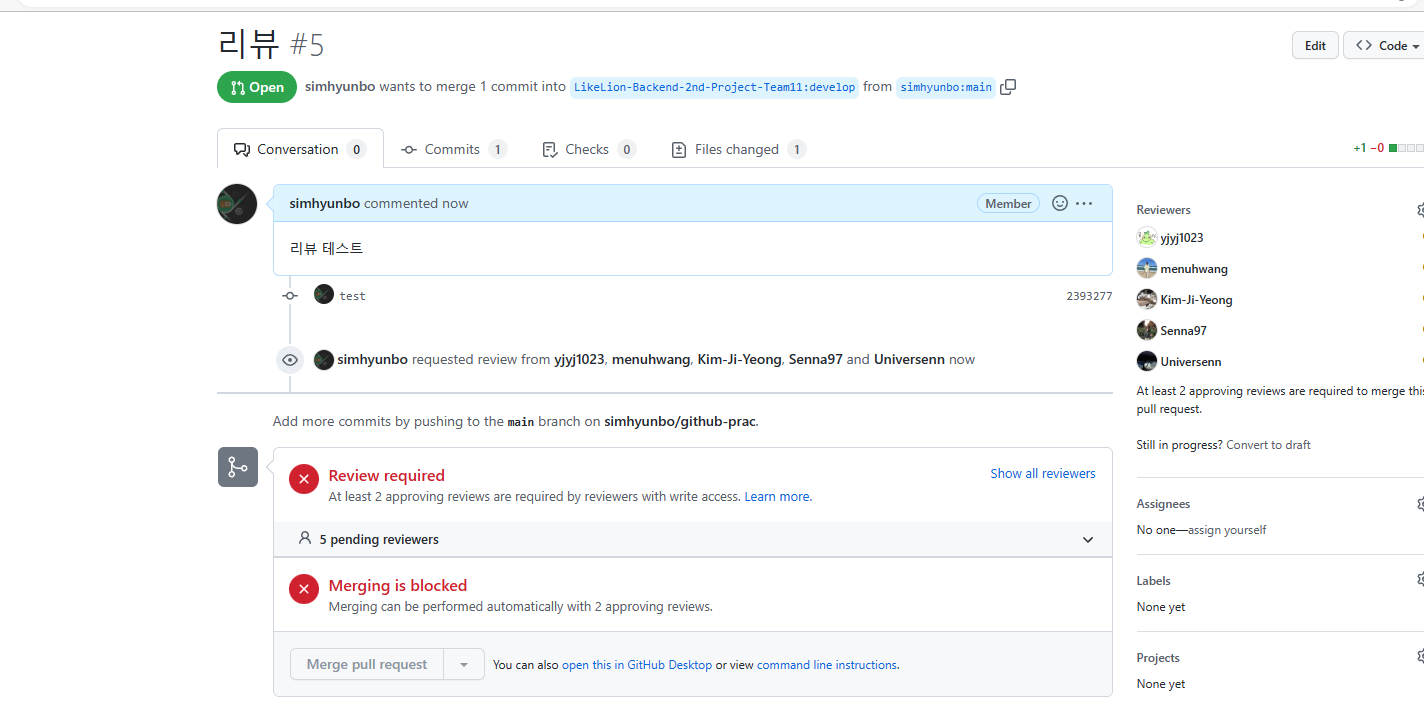This screenshot has width=1424, height=708.
Task: Click simhyunbo in the PR subtitle
Action: [x=340, y=87]
